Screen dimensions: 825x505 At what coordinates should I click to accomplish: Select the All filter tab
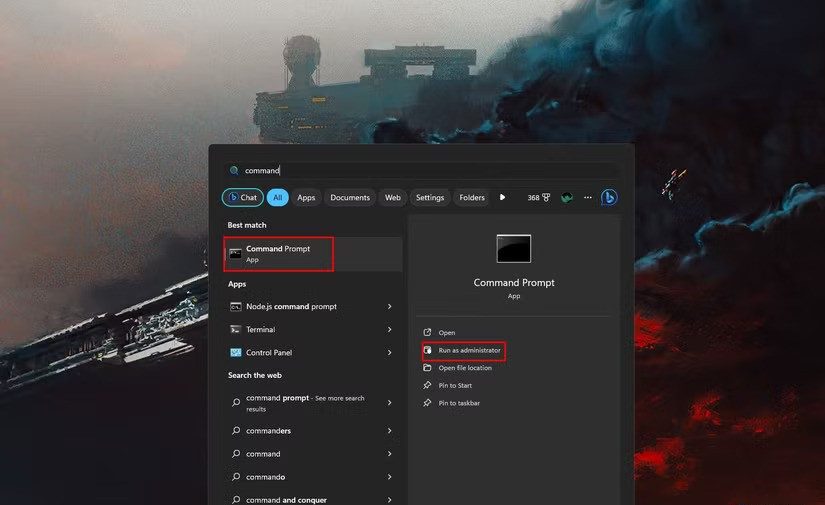click(278, 198)
